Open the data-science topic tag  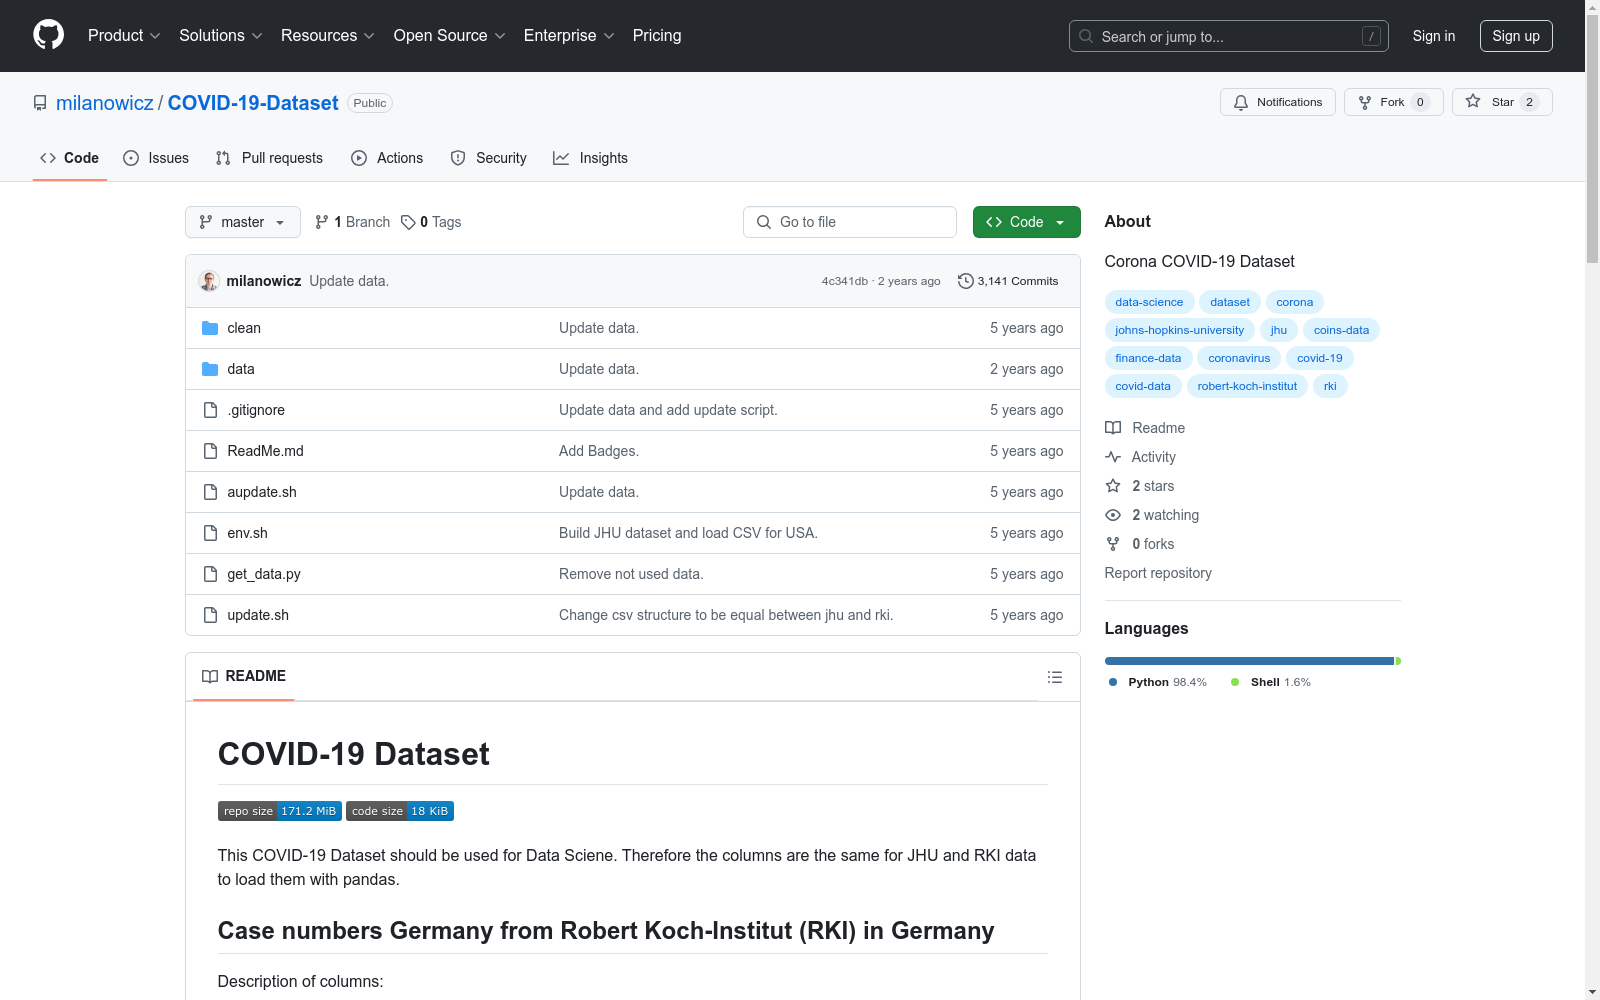(x=1149, y=302)
